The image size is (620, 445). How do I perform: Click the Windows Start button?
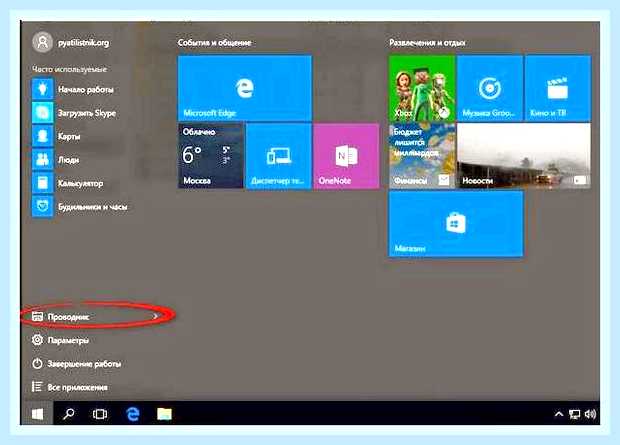point(37,414)
